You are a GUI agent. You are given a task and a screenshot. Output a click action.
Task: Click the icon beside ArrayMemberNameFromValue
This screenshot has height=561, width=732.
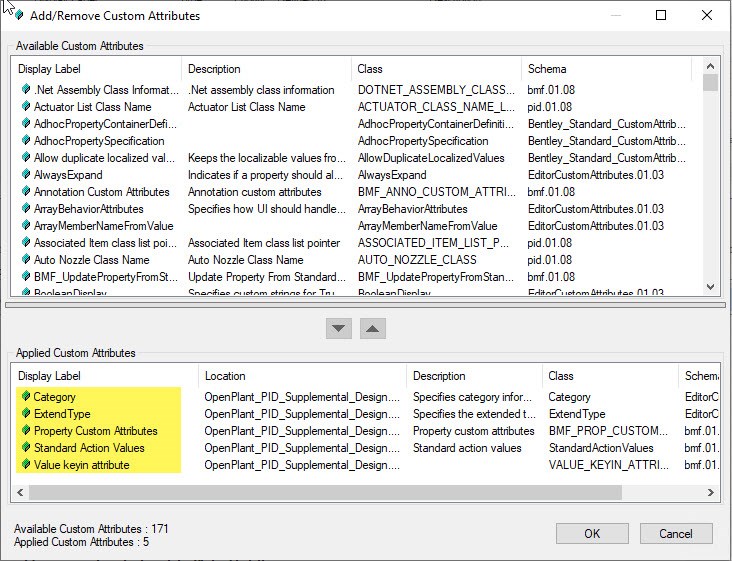point(26,225)
